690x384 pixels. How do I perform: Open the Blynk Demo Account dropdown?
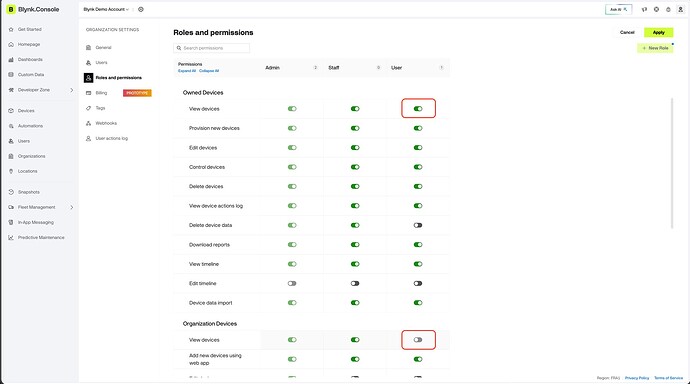tap(106, 9)
